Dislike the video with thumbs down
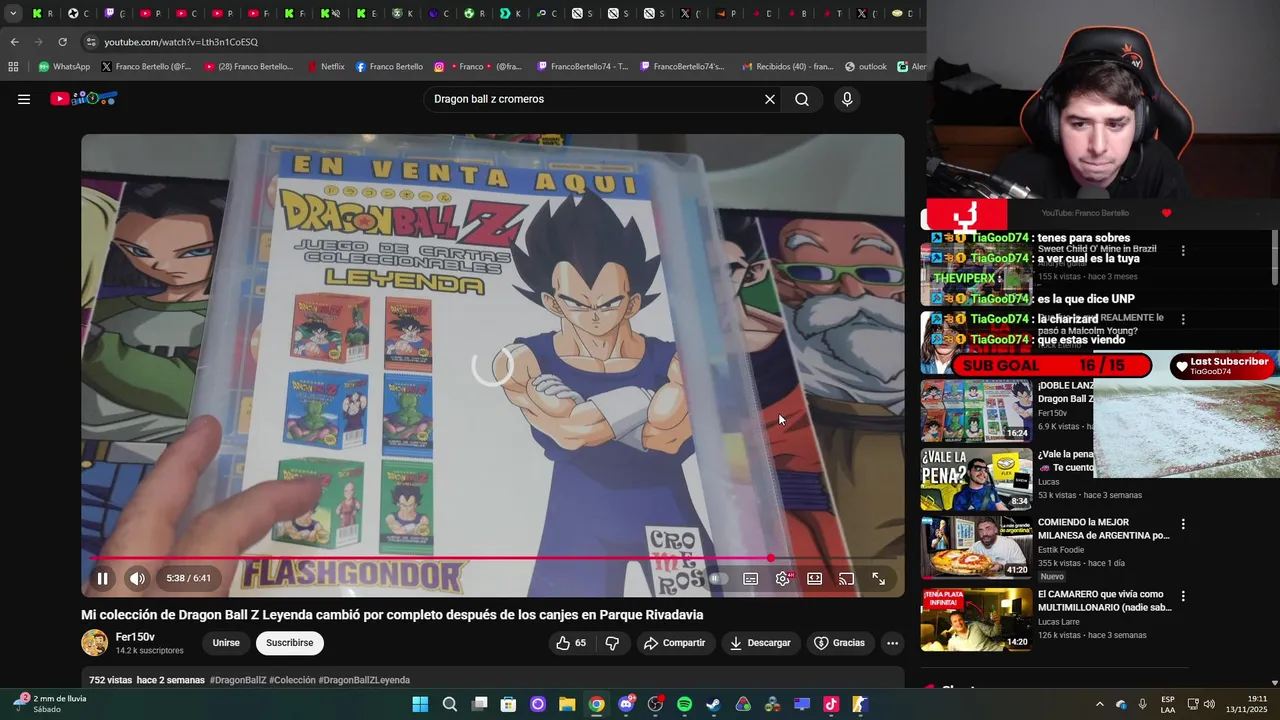This screenshot has width=1280, height=720. pyautogui.click(x=612, y=643)
